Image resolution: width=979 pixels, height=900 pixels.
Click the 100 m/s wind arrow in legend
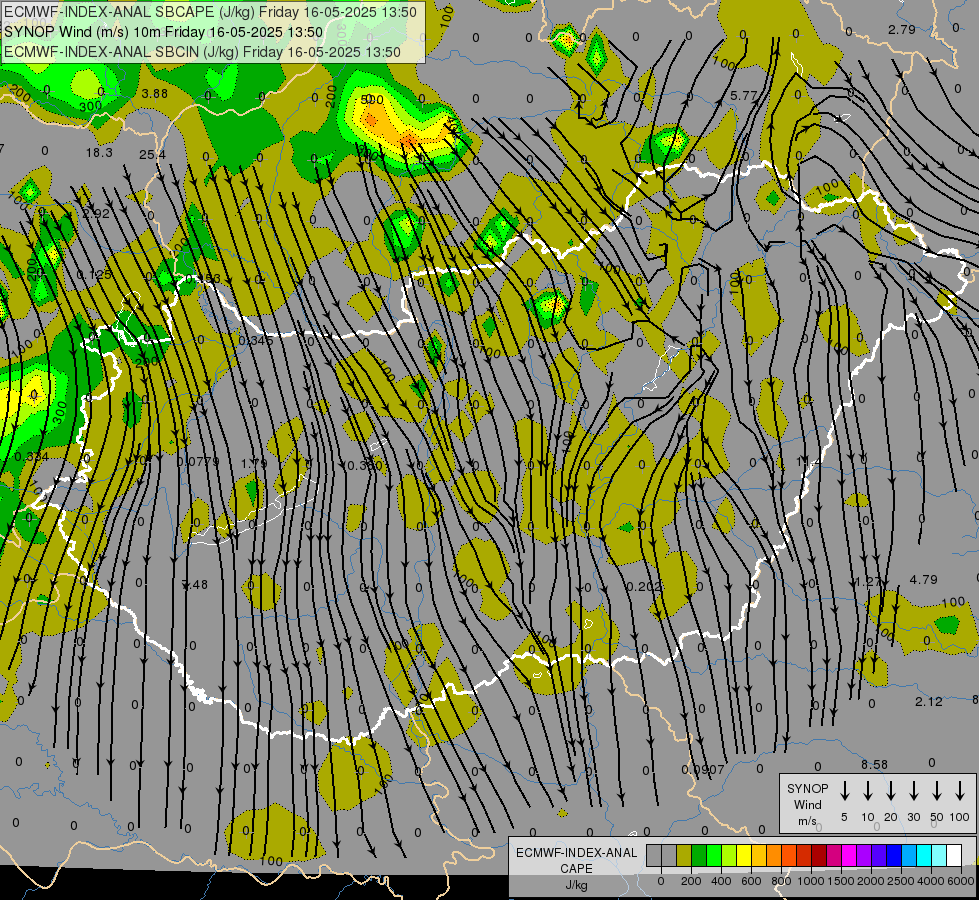point(960,790)
